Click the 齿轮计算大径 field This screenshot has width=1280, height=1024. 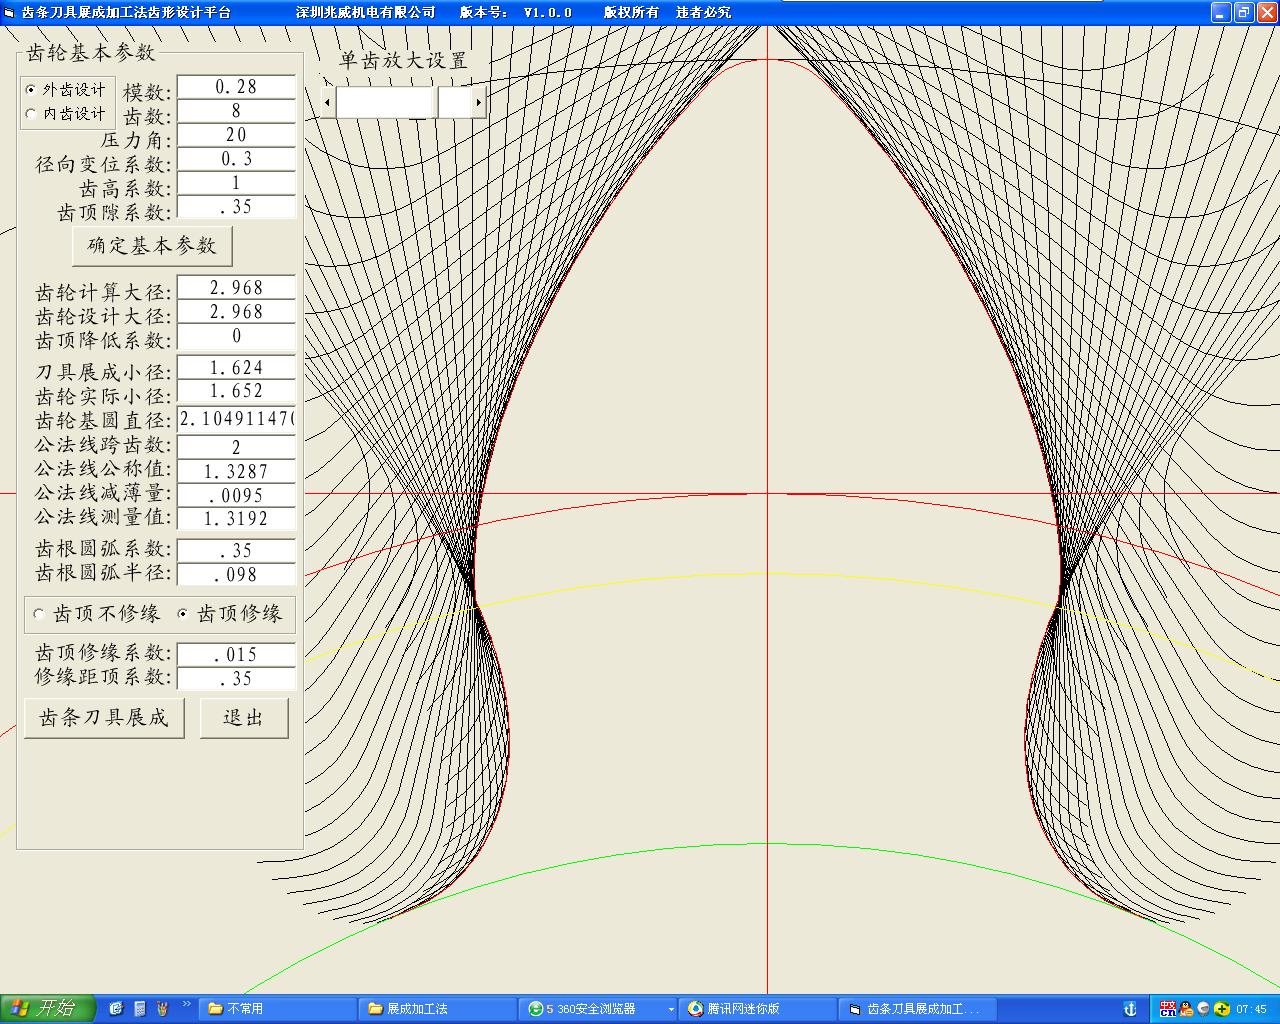[236, 288]
